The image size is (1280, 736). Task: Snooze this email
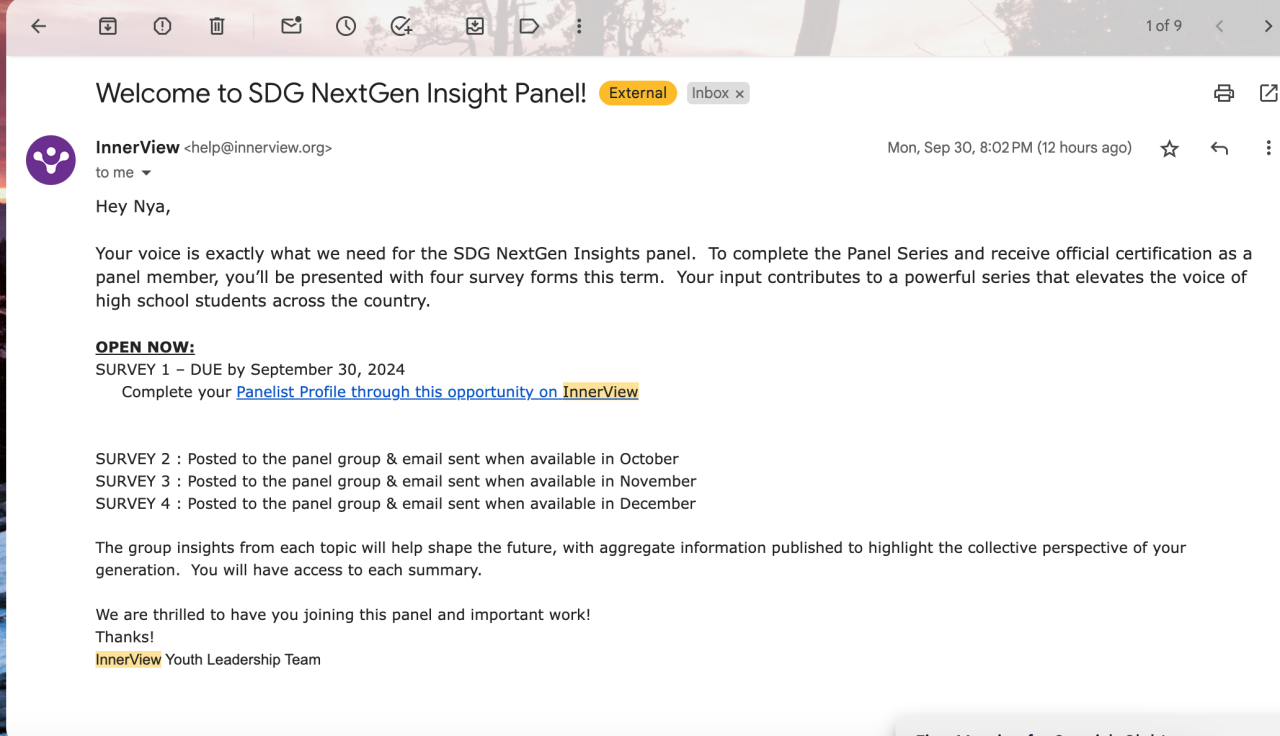point(346,27)
